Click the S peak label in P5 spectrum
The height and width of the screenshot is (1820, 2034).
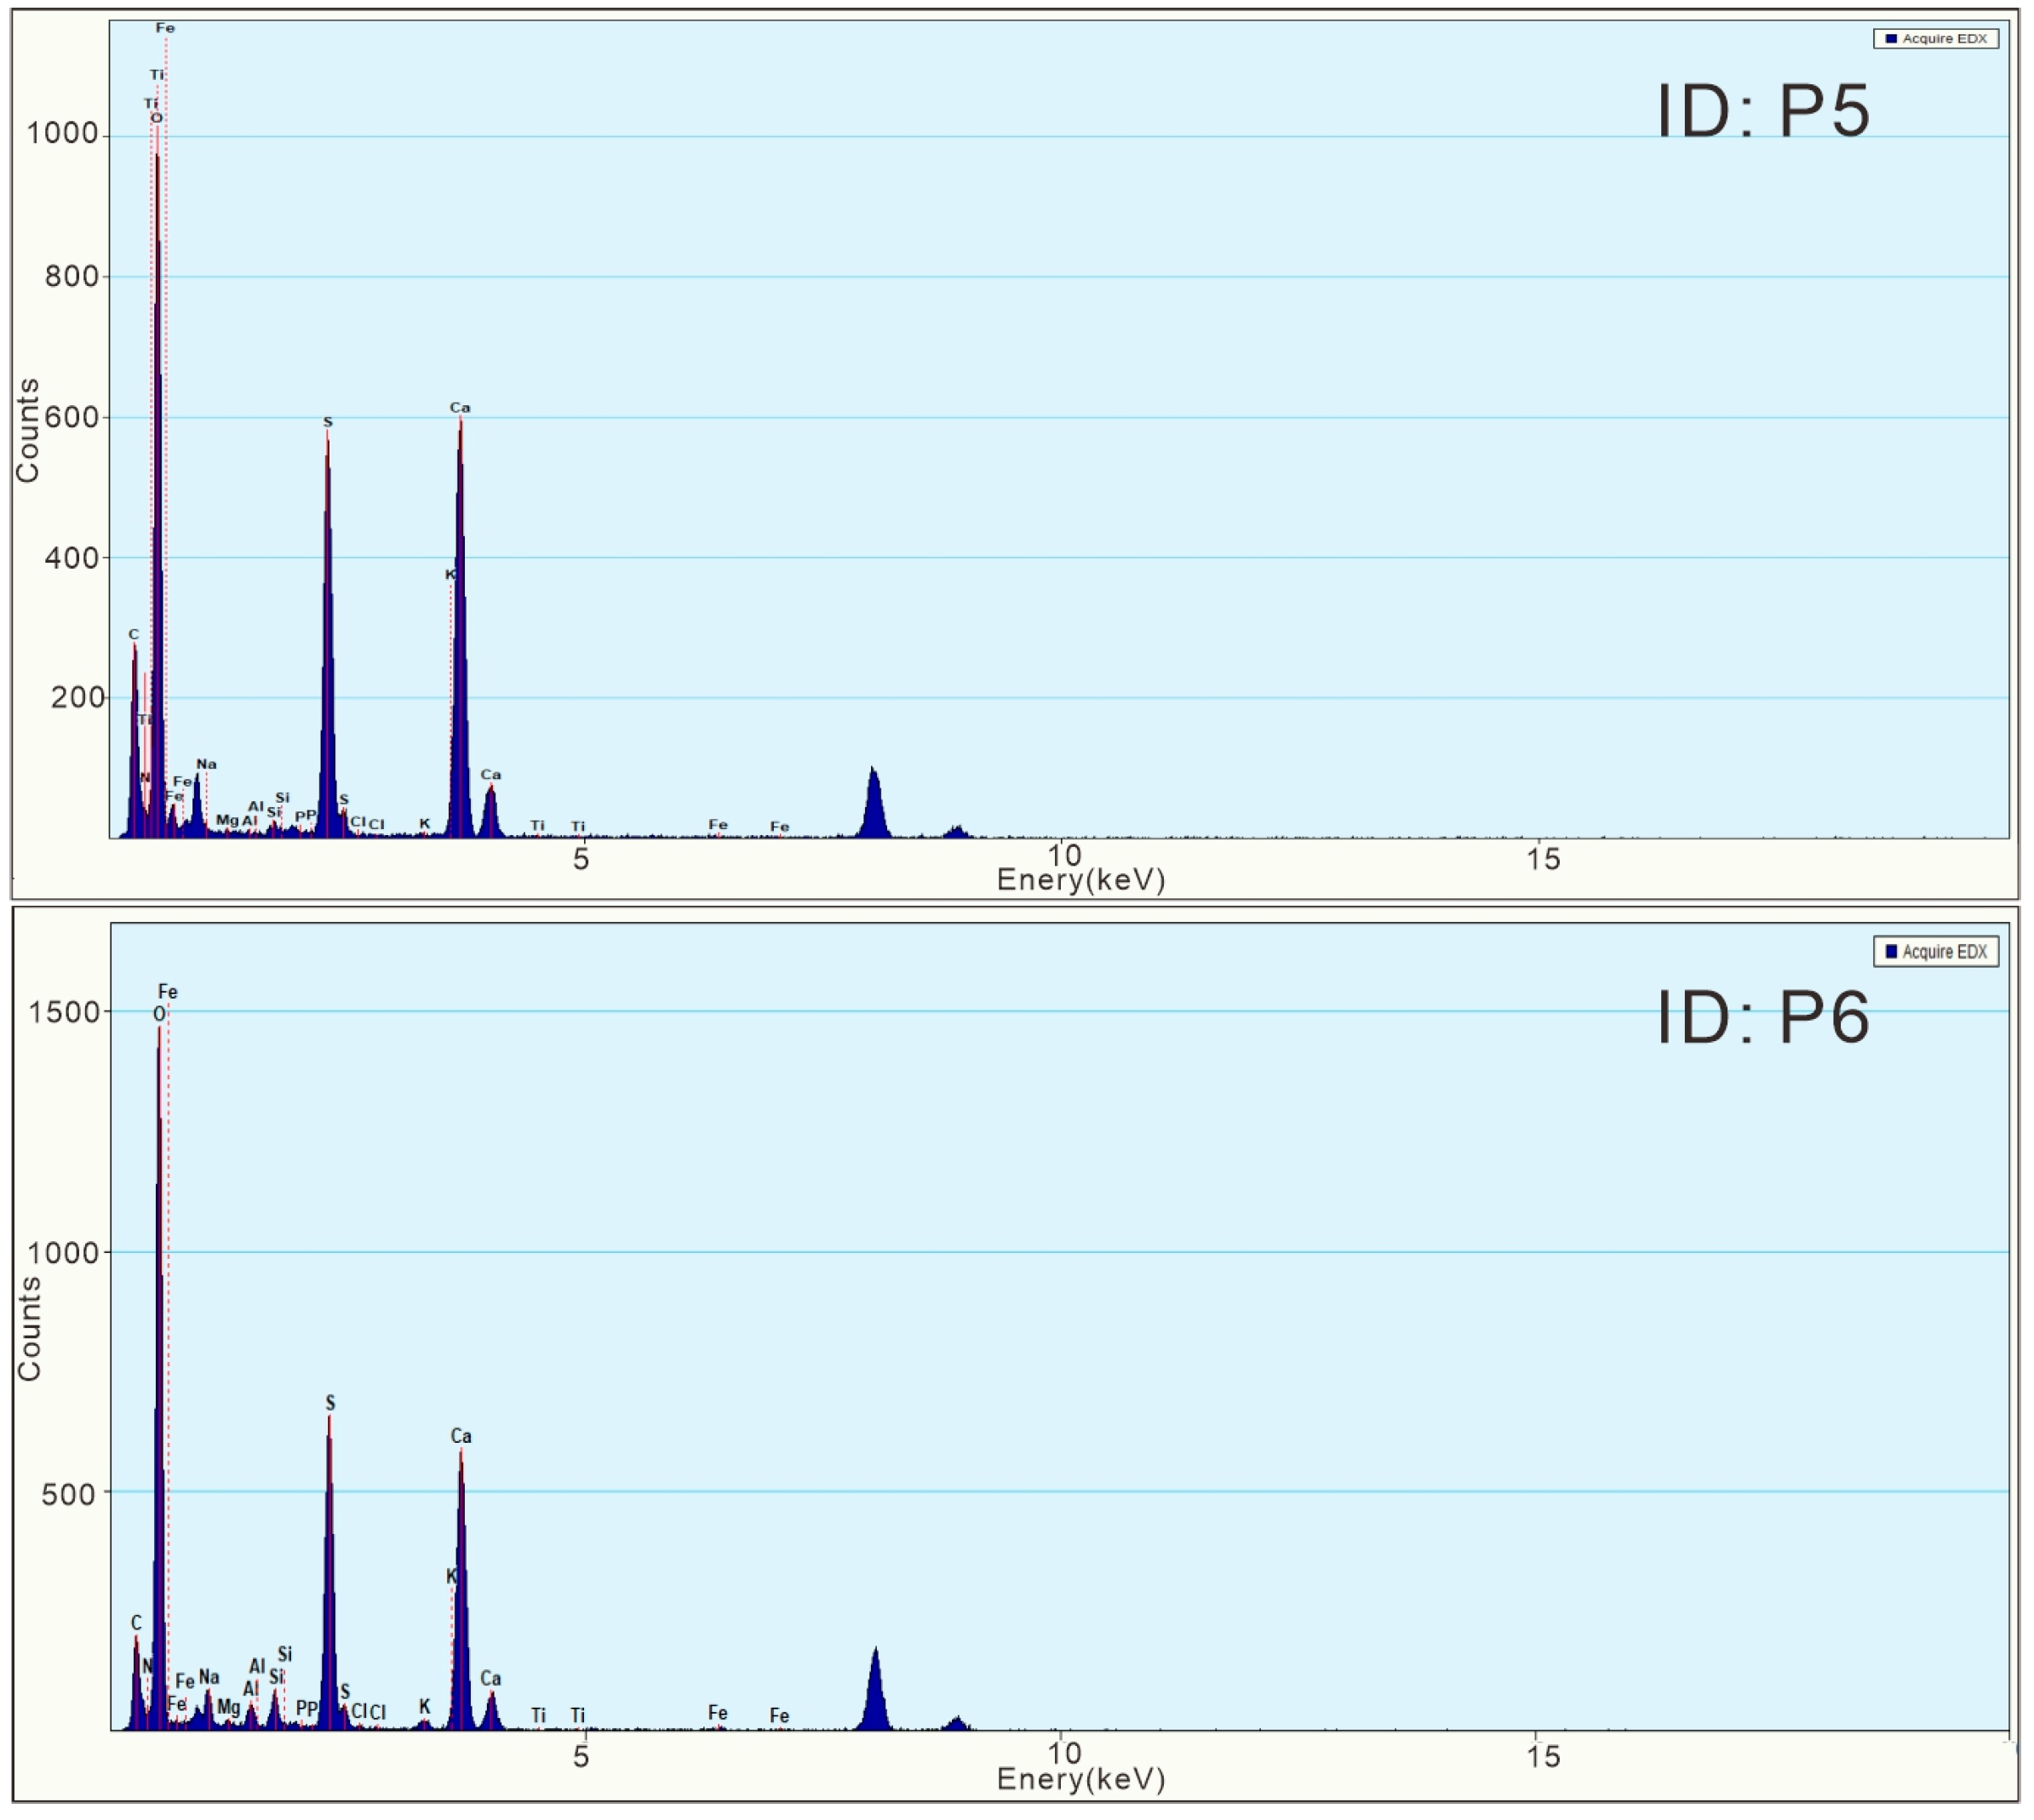pyautogui.click(x=328, y=422)
